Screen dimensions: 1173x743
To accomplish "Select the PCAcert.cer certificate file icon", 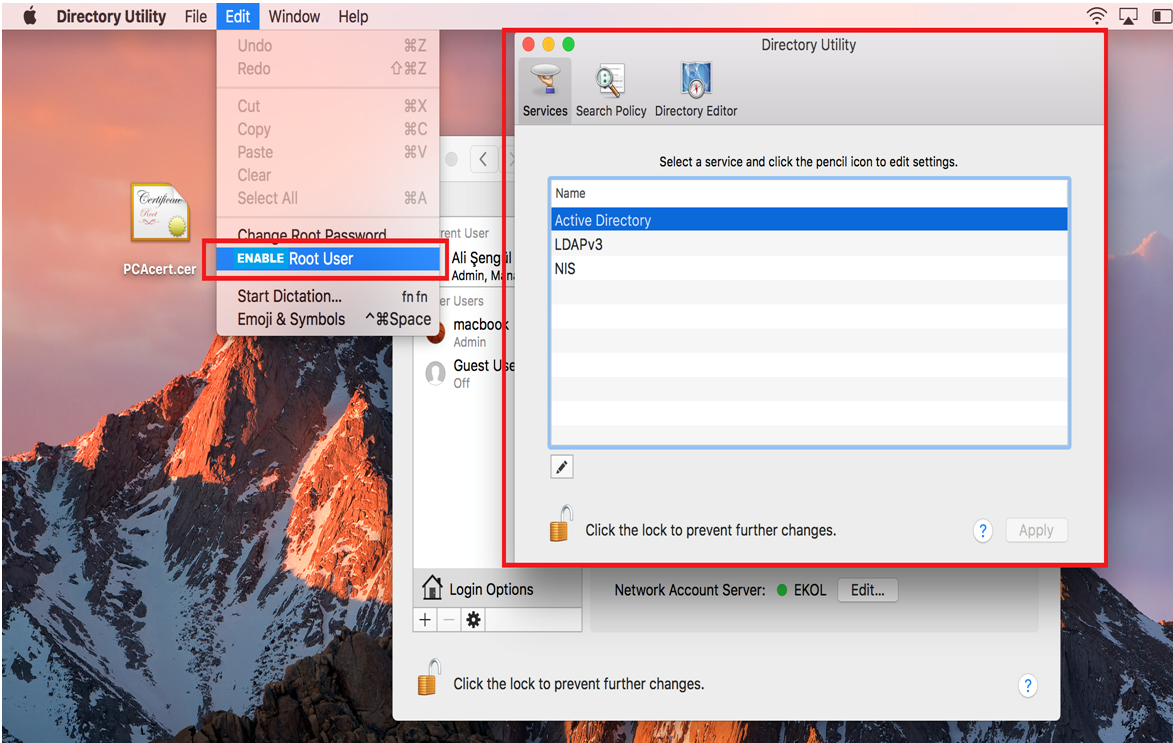I will (x=159, y=213).
